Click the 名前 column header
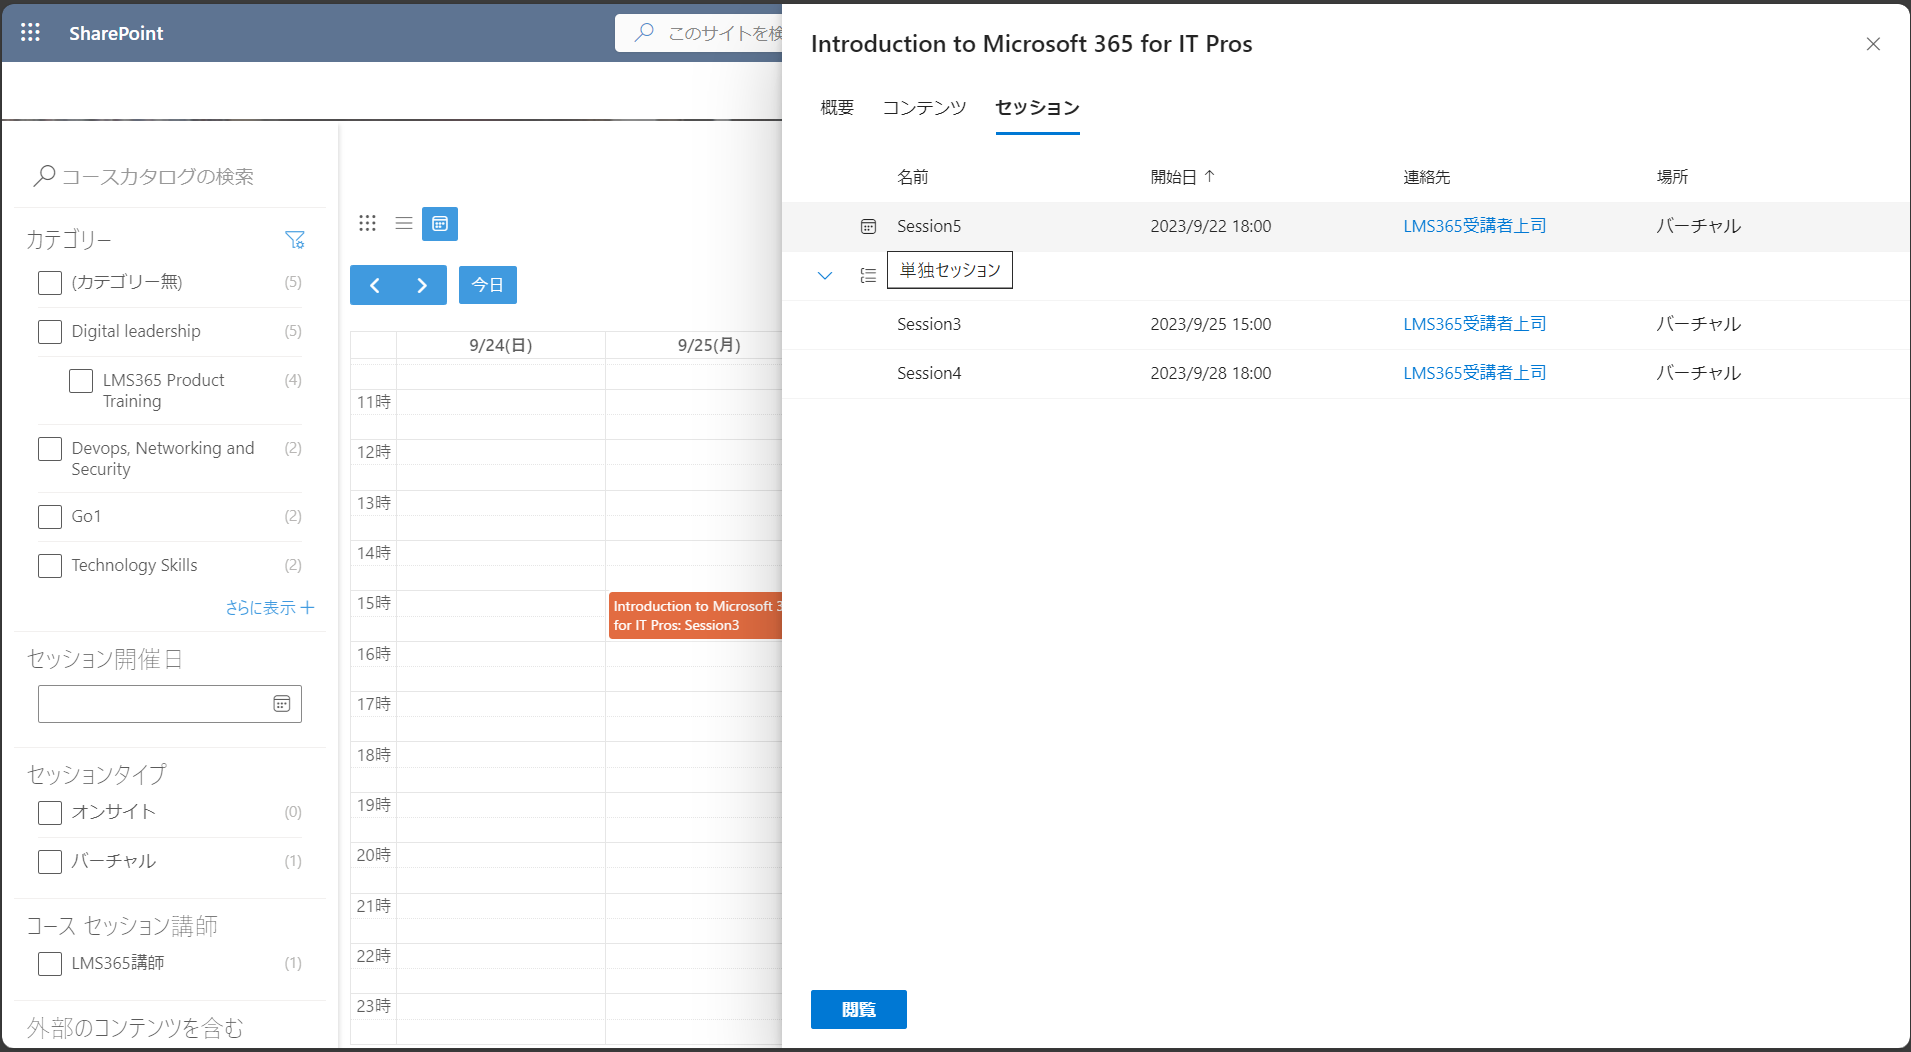Image resolution: width=1911 pixels, height=1052 pixels. coord(912,177)
